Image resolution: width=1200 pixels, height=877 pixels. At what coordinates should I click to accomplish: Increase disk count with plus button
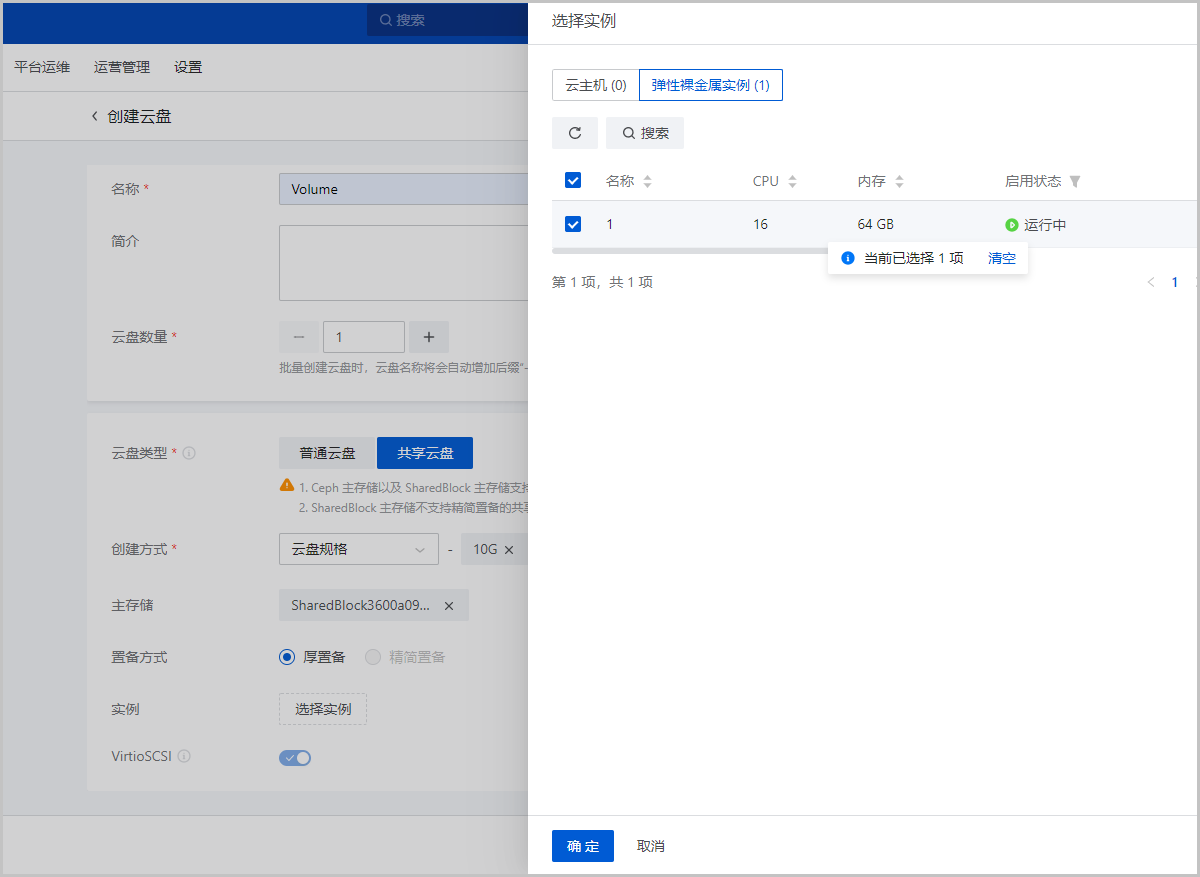(x=429, y=337)
